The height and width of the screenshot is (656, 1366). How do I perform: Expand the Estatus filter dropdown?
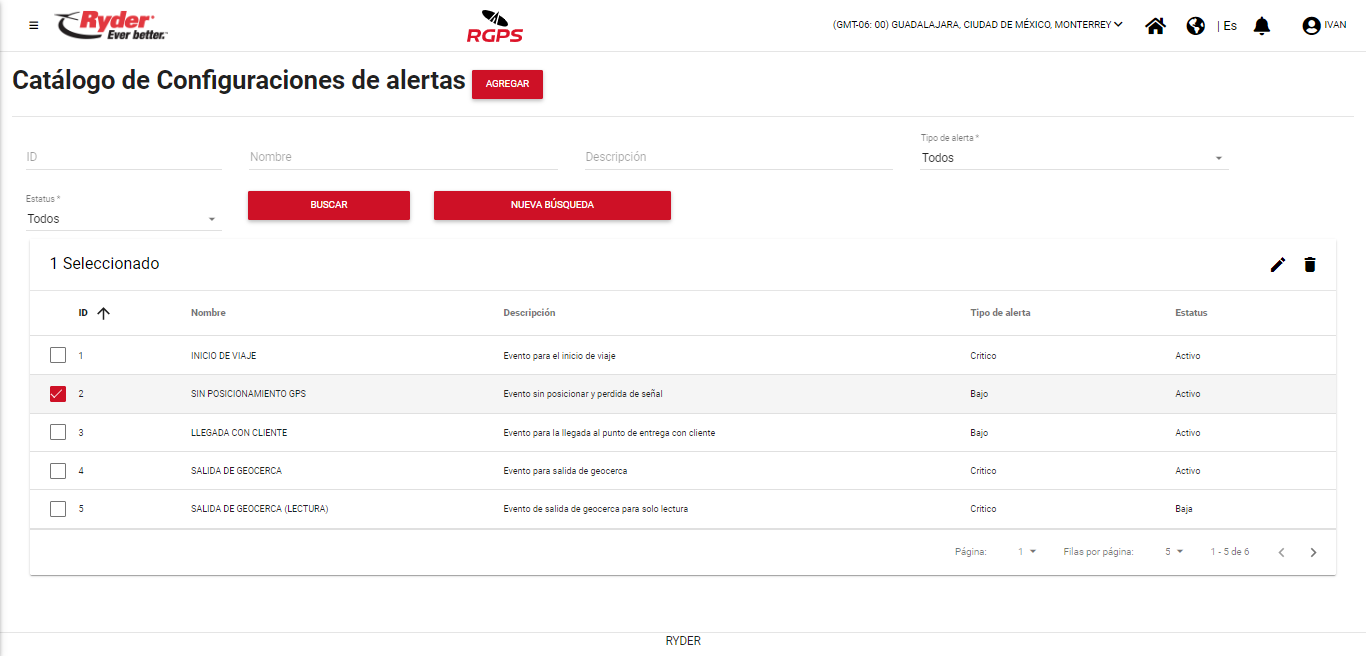pyautogui.click(x=123, y=219)
